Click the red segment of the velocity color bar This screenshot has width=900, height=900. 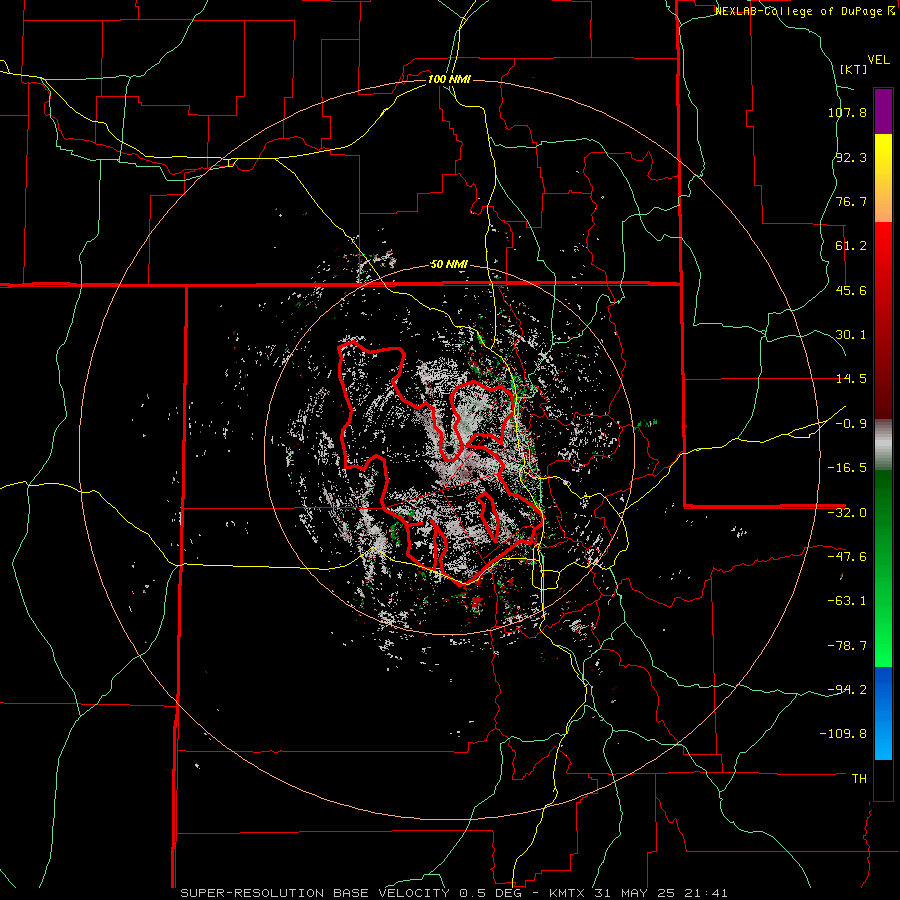click(x=883, y=320)
